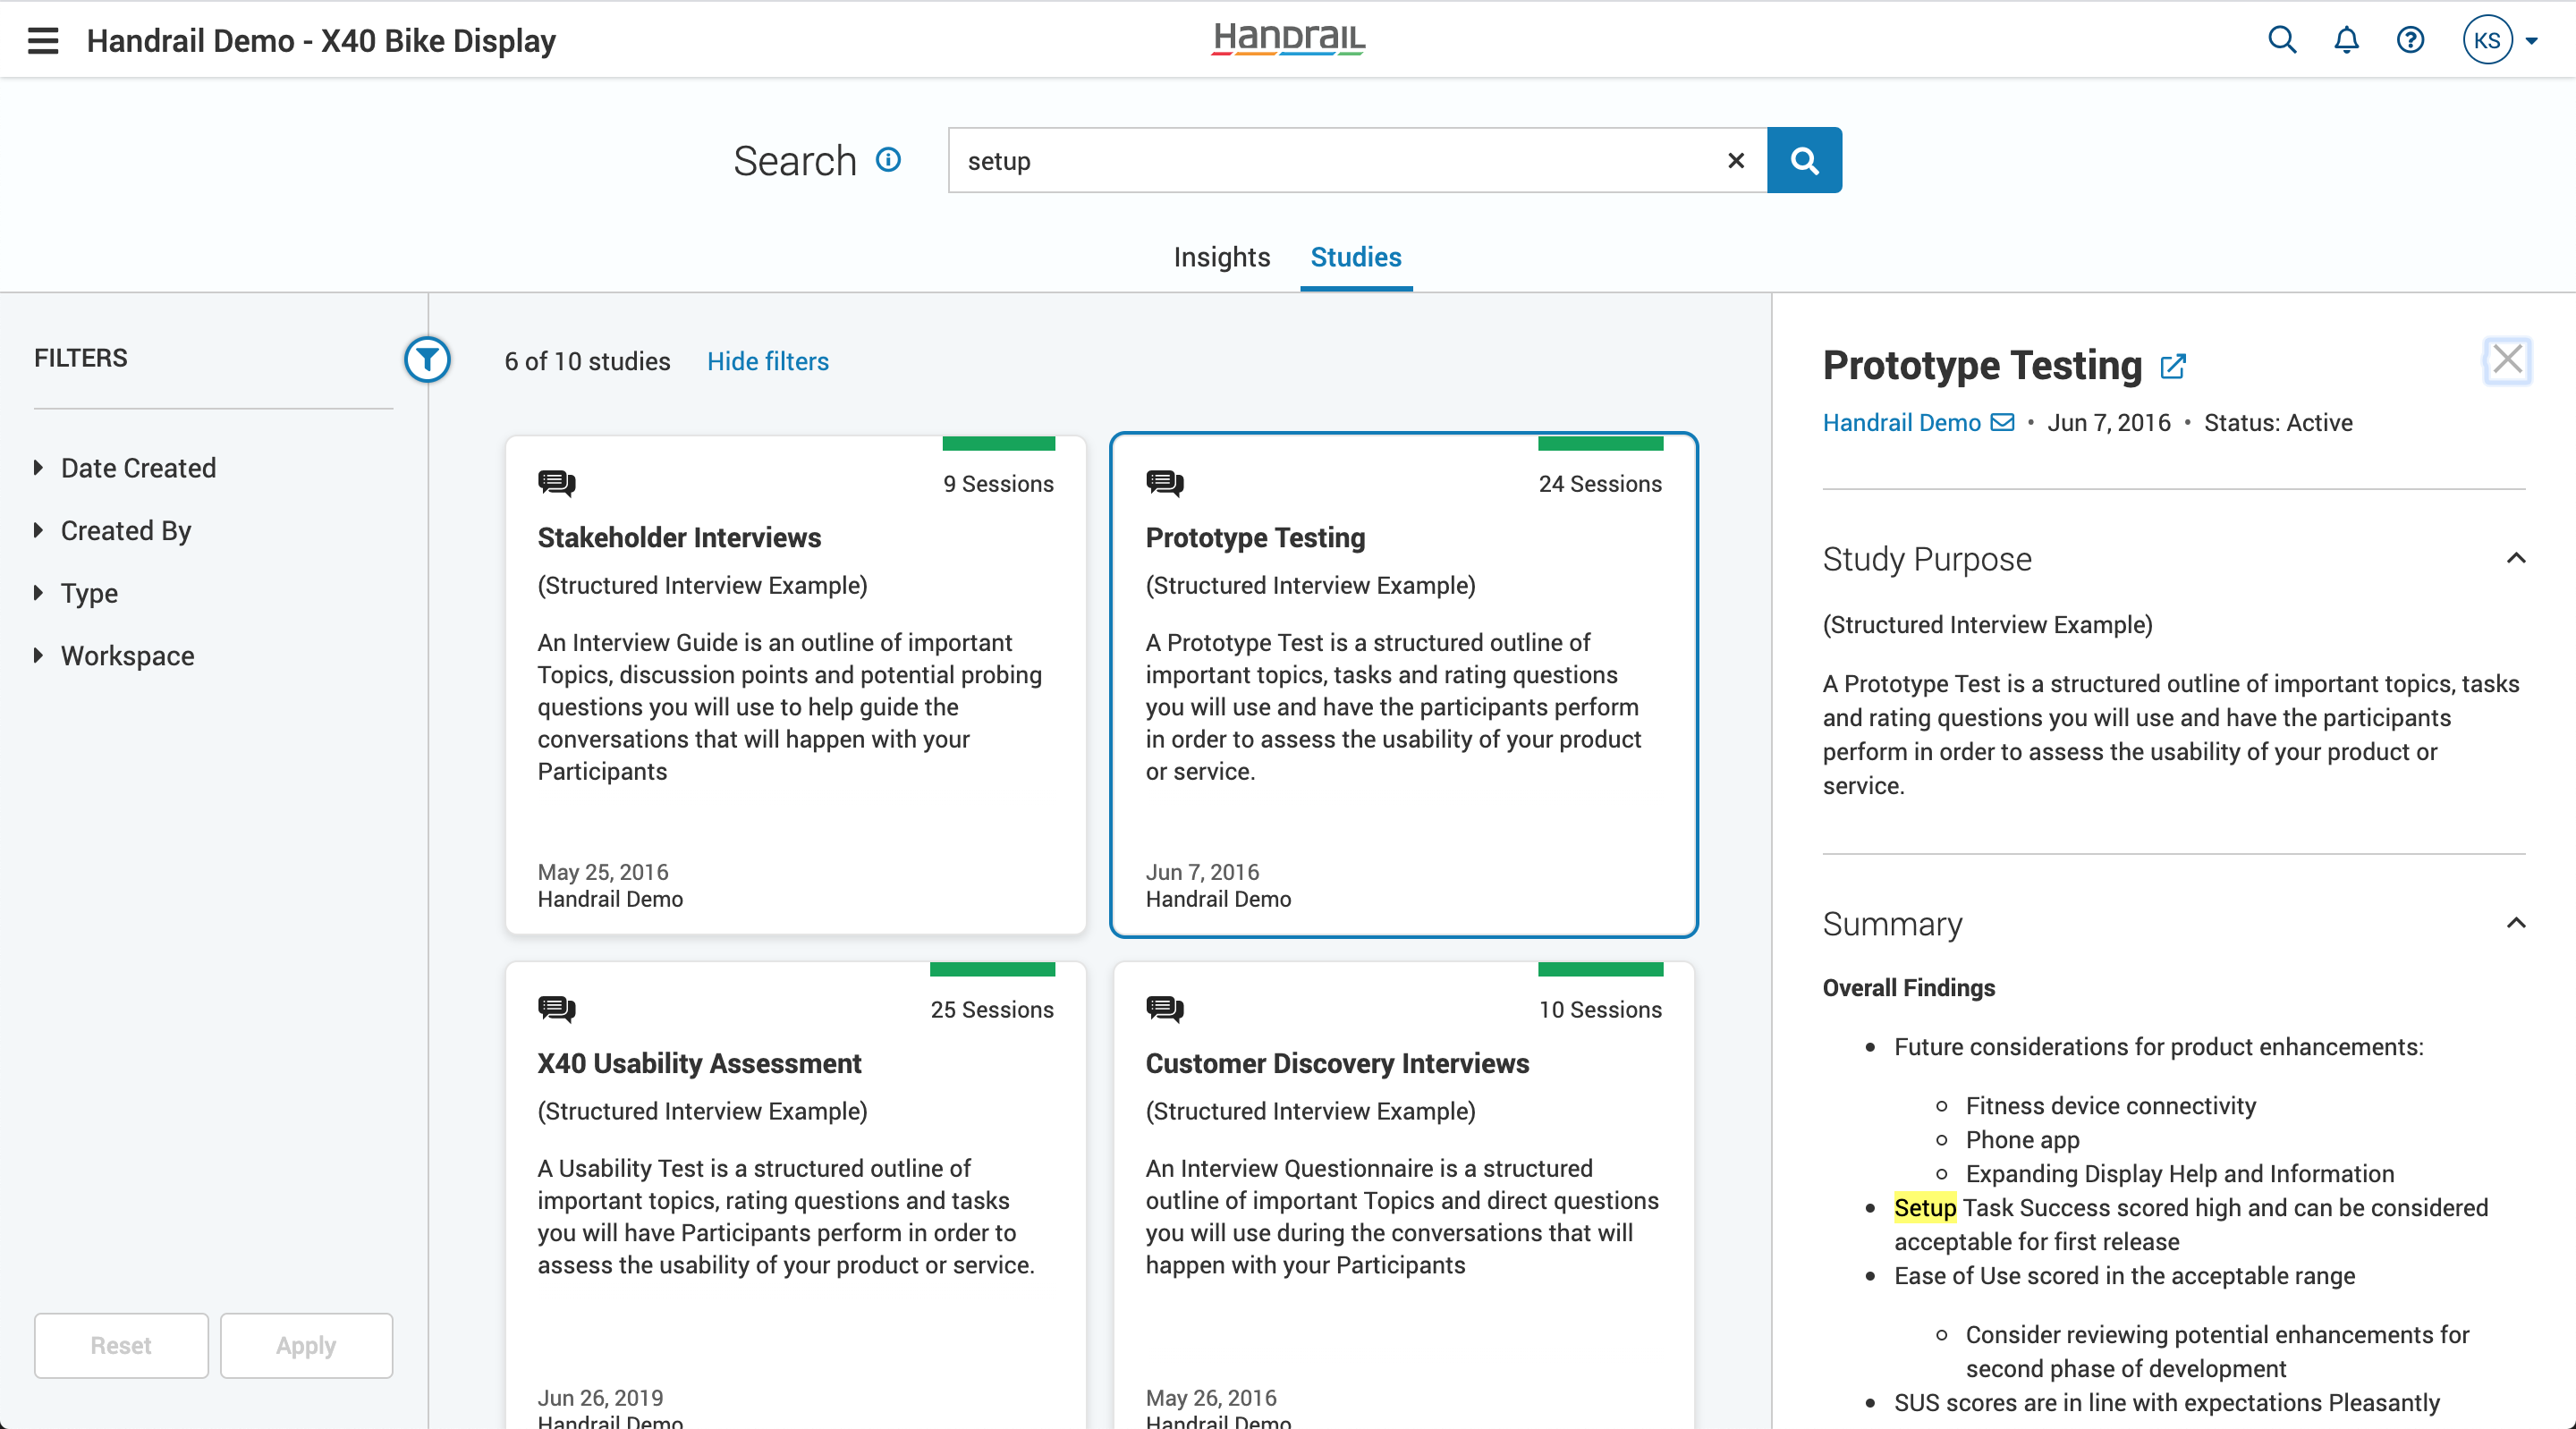Screen dimensions: 2576x1429
Task: Expand the Date Created filter
Action: (x=125, y=468)
